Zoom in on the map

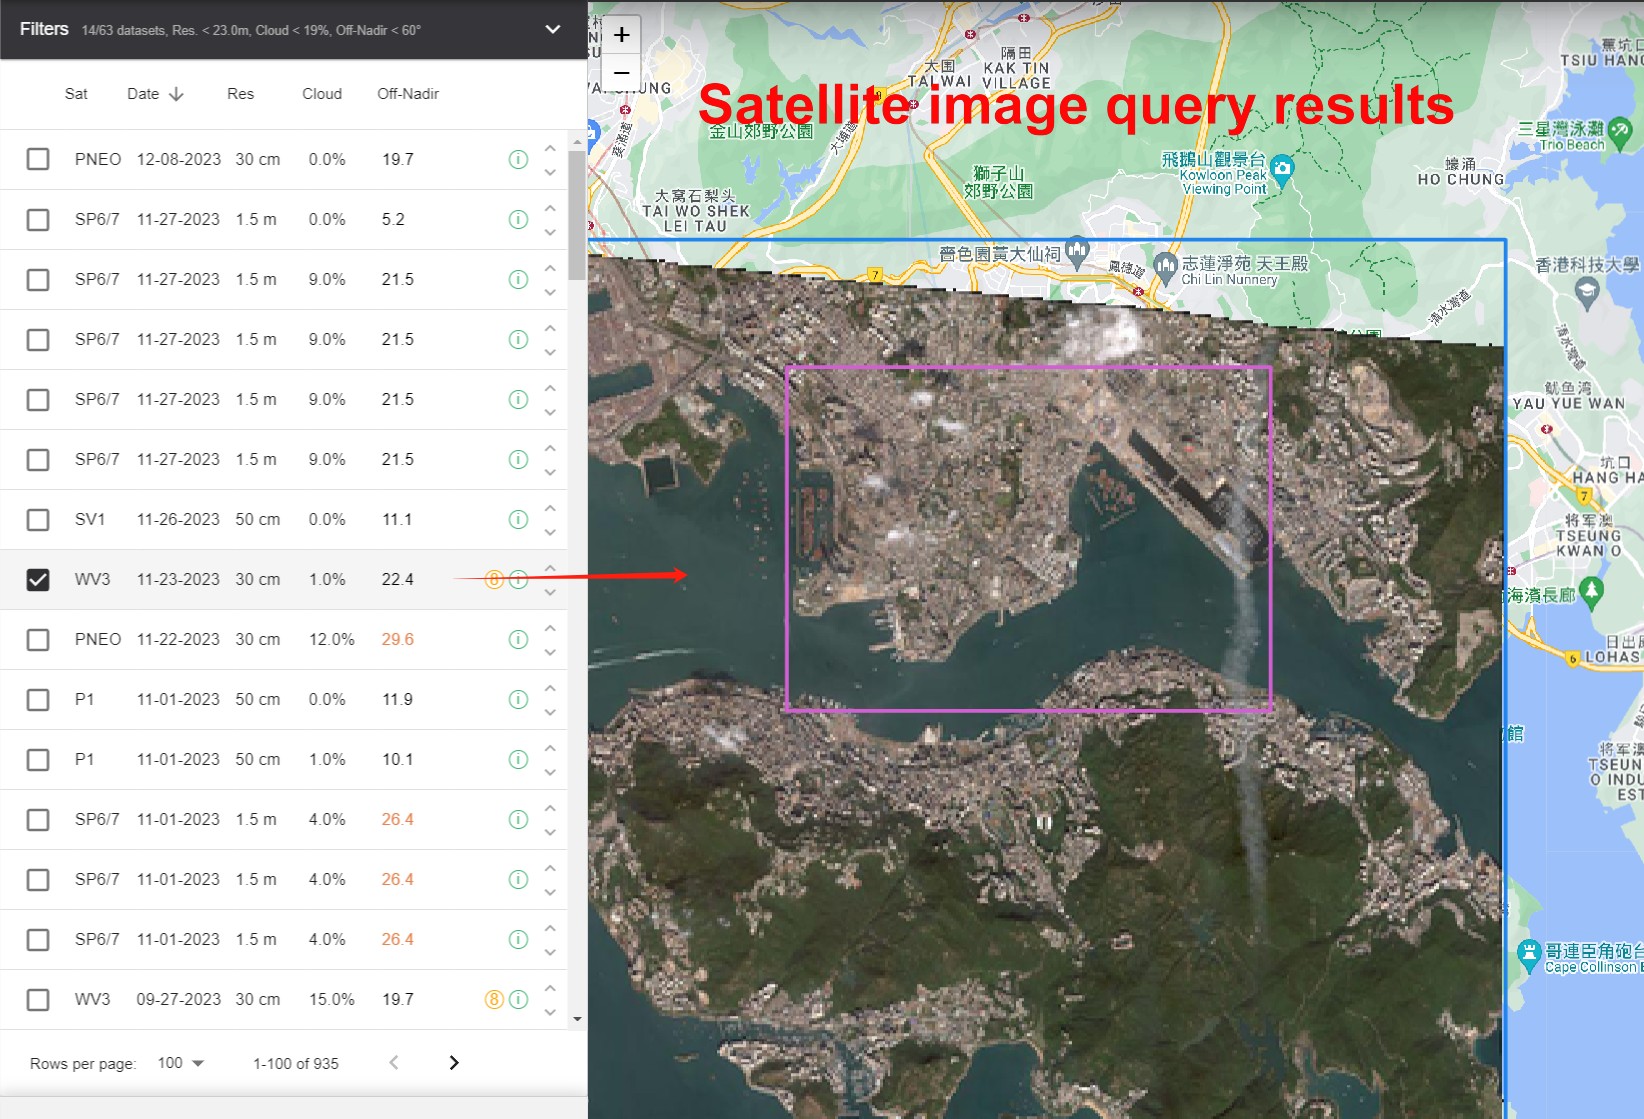click(x=621, y=36)
